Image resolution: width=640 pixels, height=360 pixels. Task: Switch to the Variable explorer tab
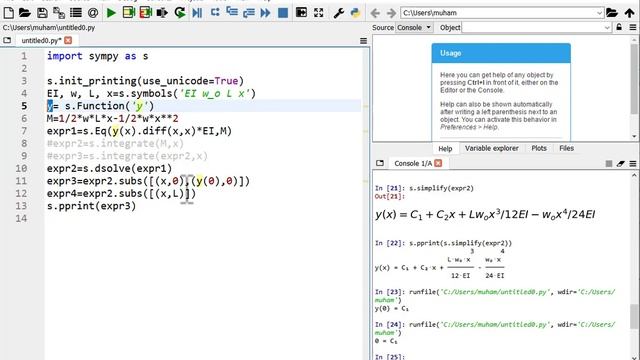coord(491,148)
